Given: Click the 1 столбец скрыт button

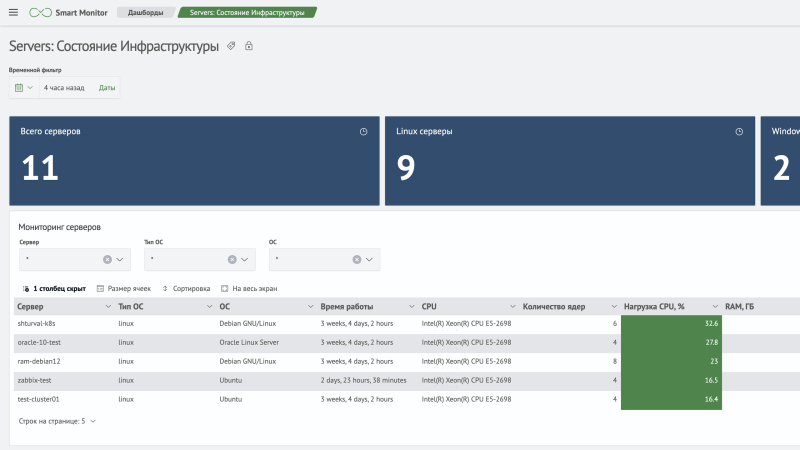Looking at the screenshot, I should (55, 289).
